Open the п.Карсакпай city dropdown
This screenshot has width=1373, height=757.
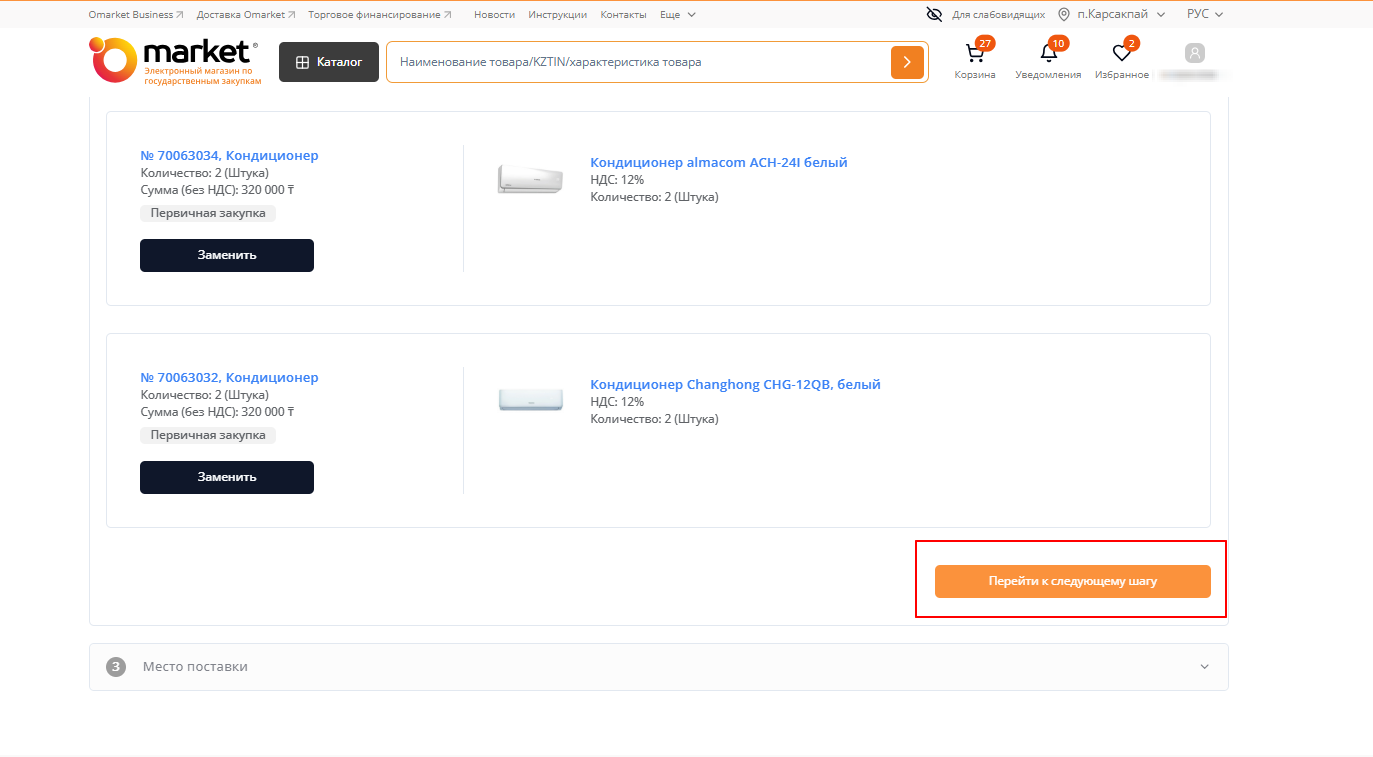(1120, 14)
